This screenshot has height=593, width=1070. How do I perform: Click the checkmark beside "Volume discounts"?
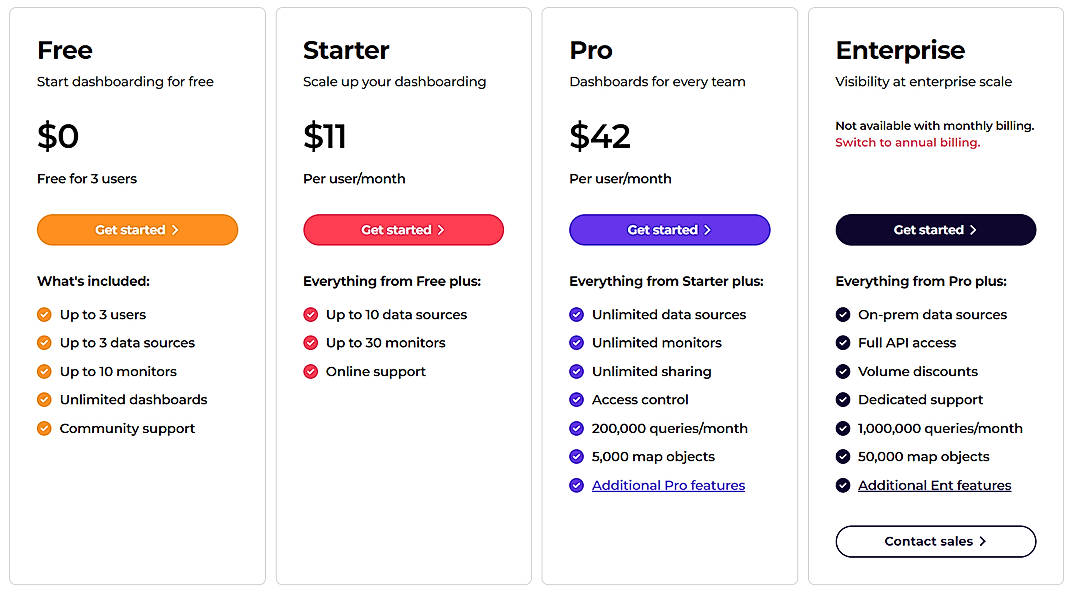point(842,371)
